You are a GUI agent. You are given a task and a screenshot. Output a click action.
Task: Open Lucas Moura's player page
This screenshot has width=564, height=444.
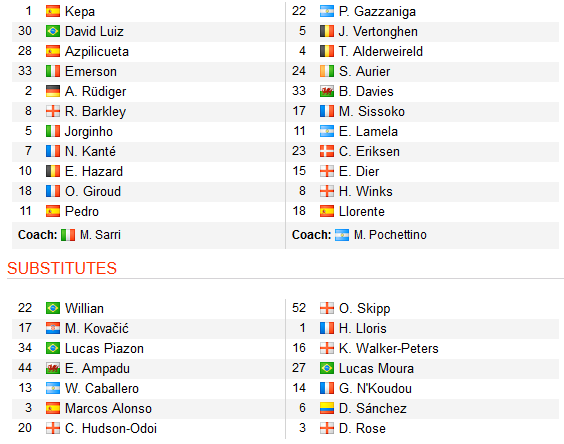click(x=376, y=368)
